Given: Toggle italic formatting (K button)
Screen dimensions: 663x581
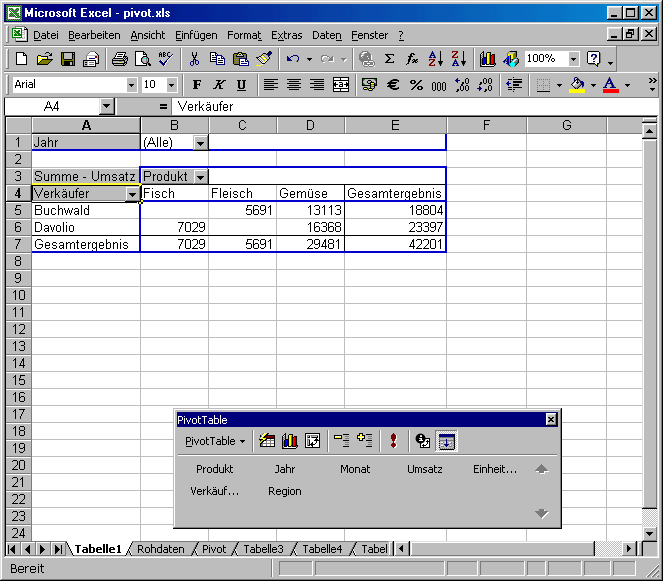Looking at the screenshot, I should 217,85.
